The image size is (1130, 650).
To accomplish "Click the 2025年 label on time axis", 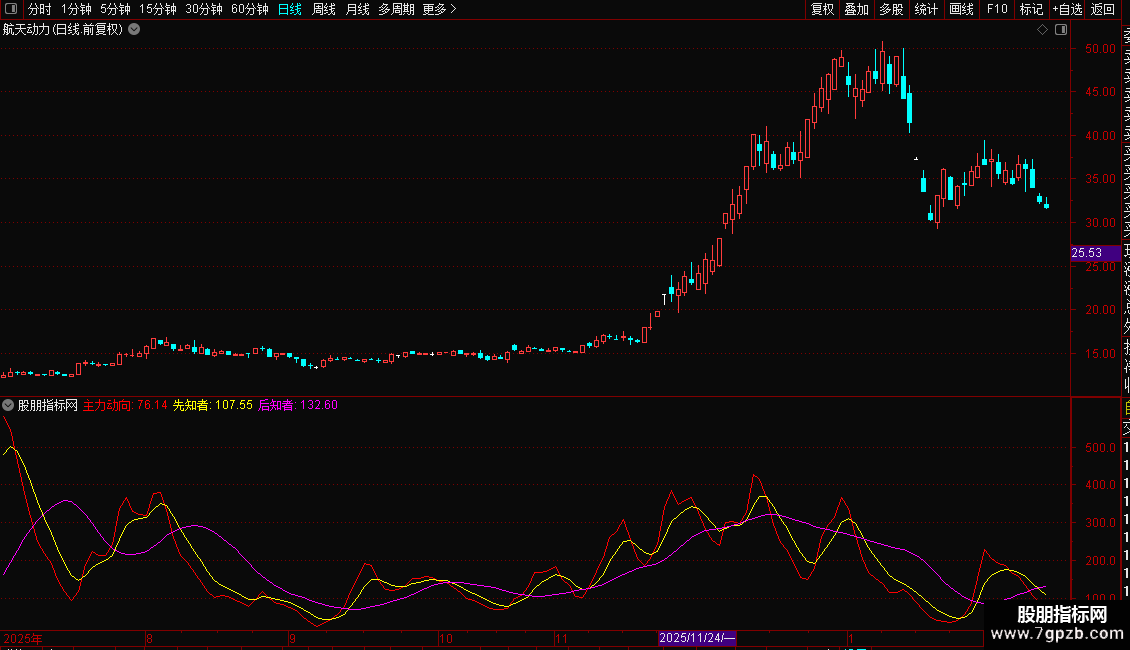I will [23, 638].
